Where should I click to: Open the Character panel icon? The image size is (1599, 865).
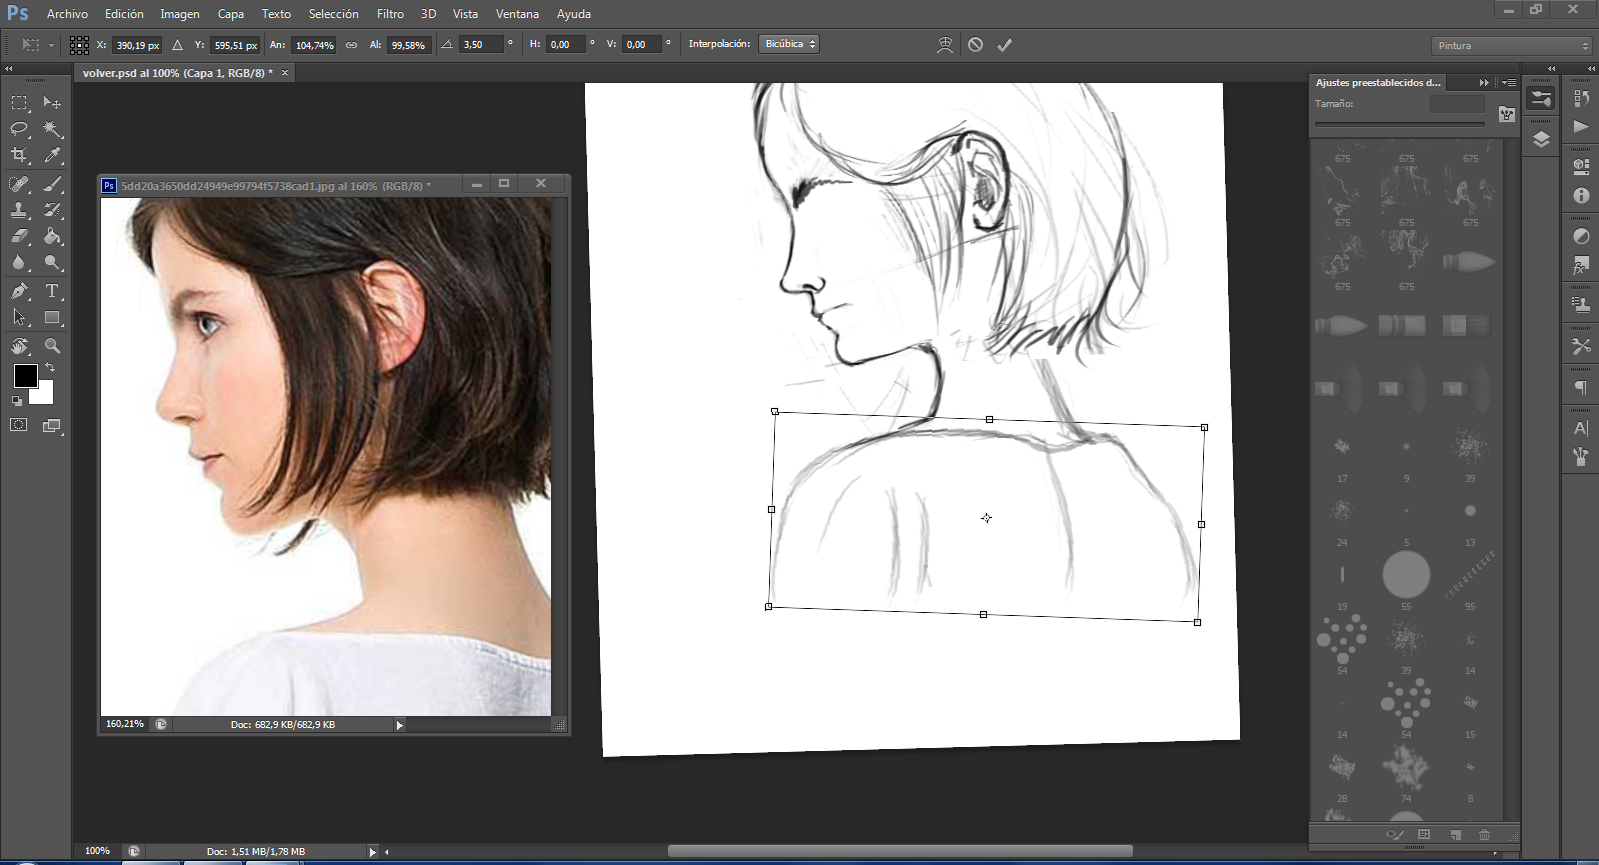point(1581,428)
